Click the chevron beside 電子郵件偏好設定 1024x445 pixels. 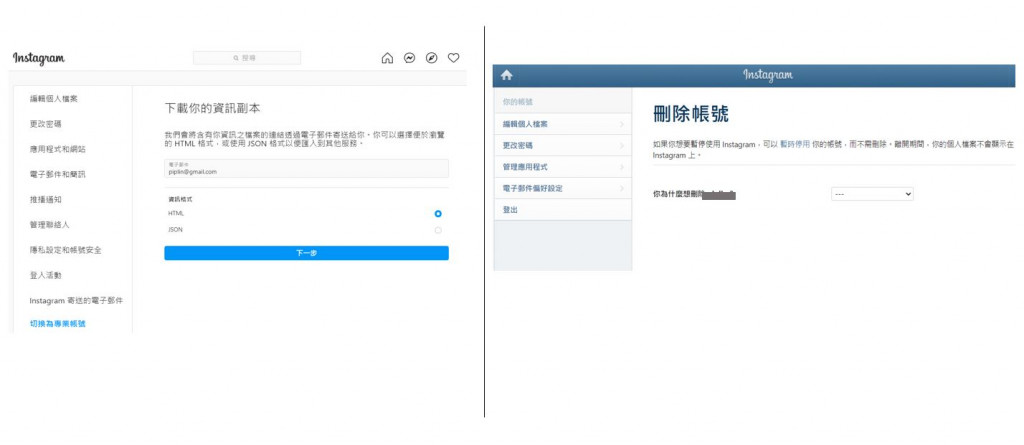click(621, 189)
